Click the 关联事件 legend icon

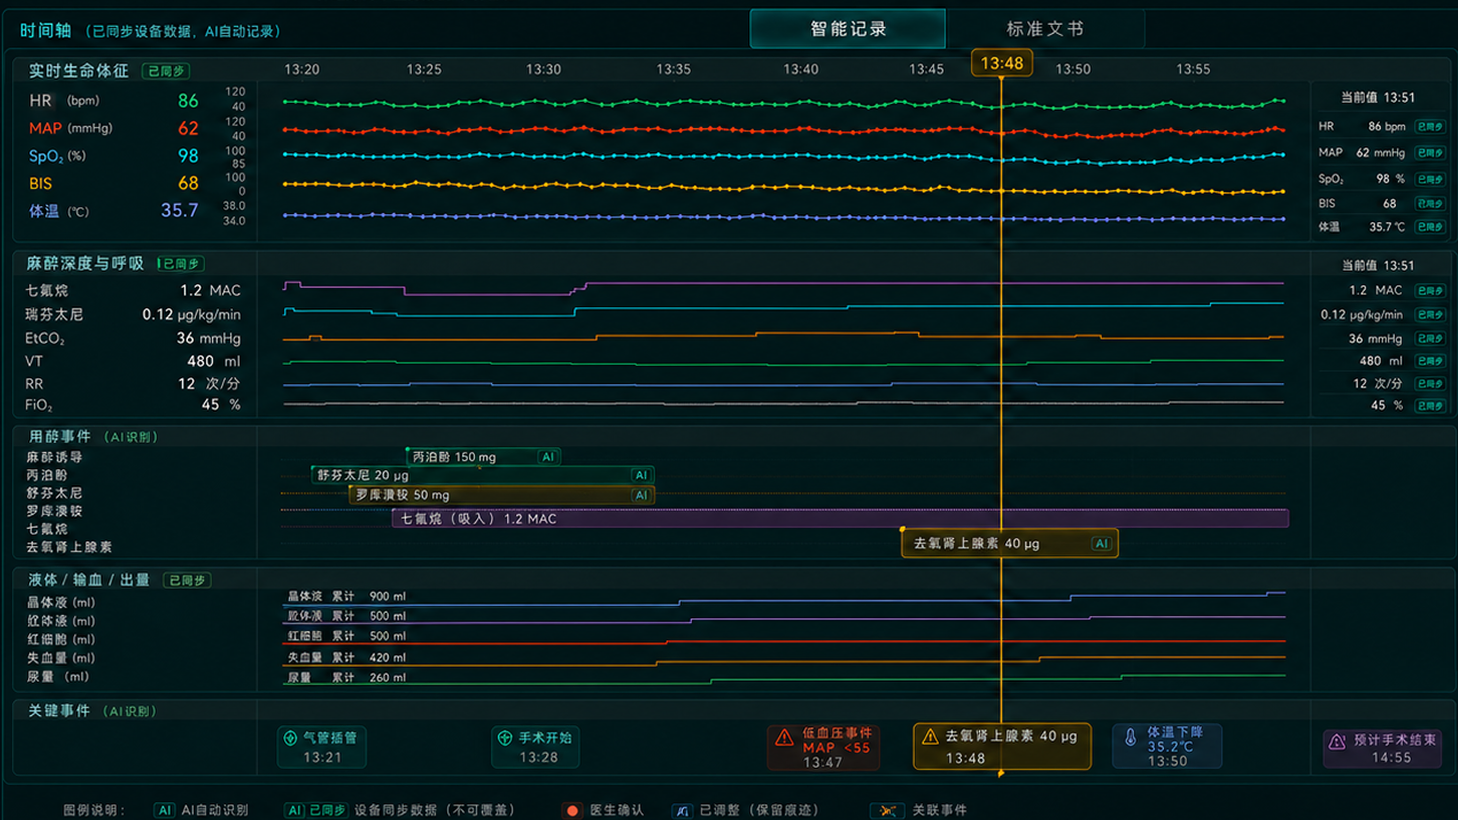886,810
